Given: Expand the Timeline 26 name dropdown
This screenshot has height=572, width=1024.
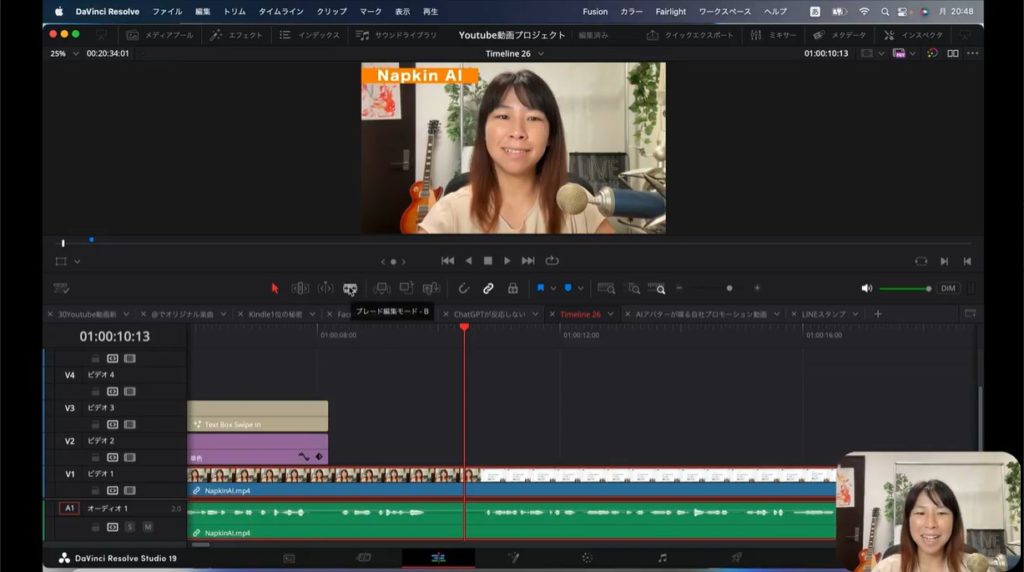Looking at the screenshot, I should (541, 53).
